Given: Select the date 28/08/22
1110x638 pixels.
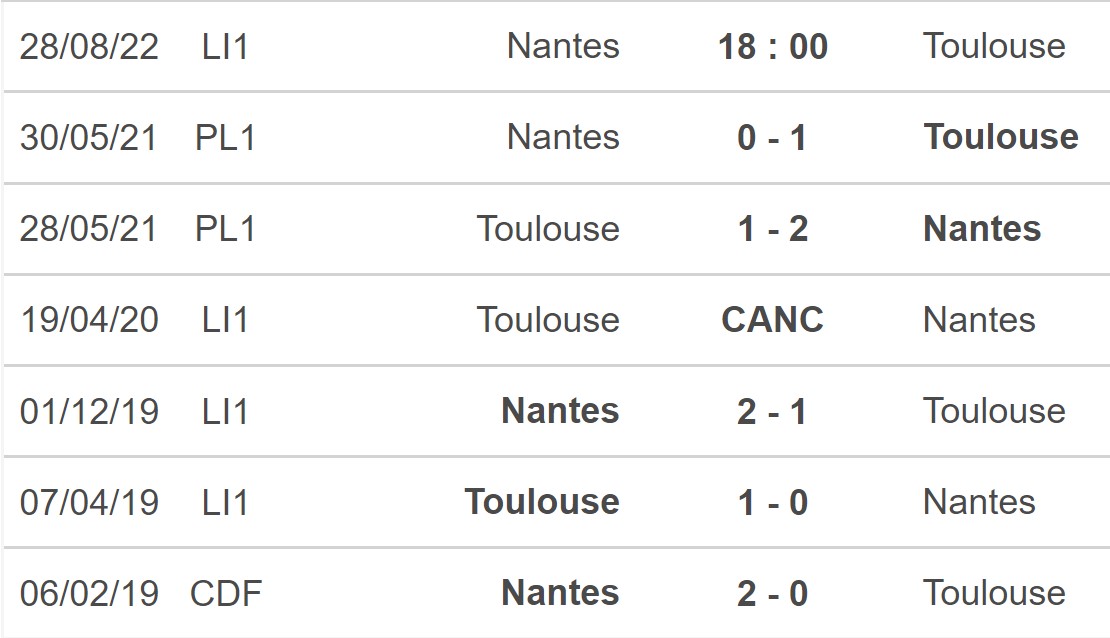Looking at the screenshot, I should pyautogui.click(x=89, y=47).
